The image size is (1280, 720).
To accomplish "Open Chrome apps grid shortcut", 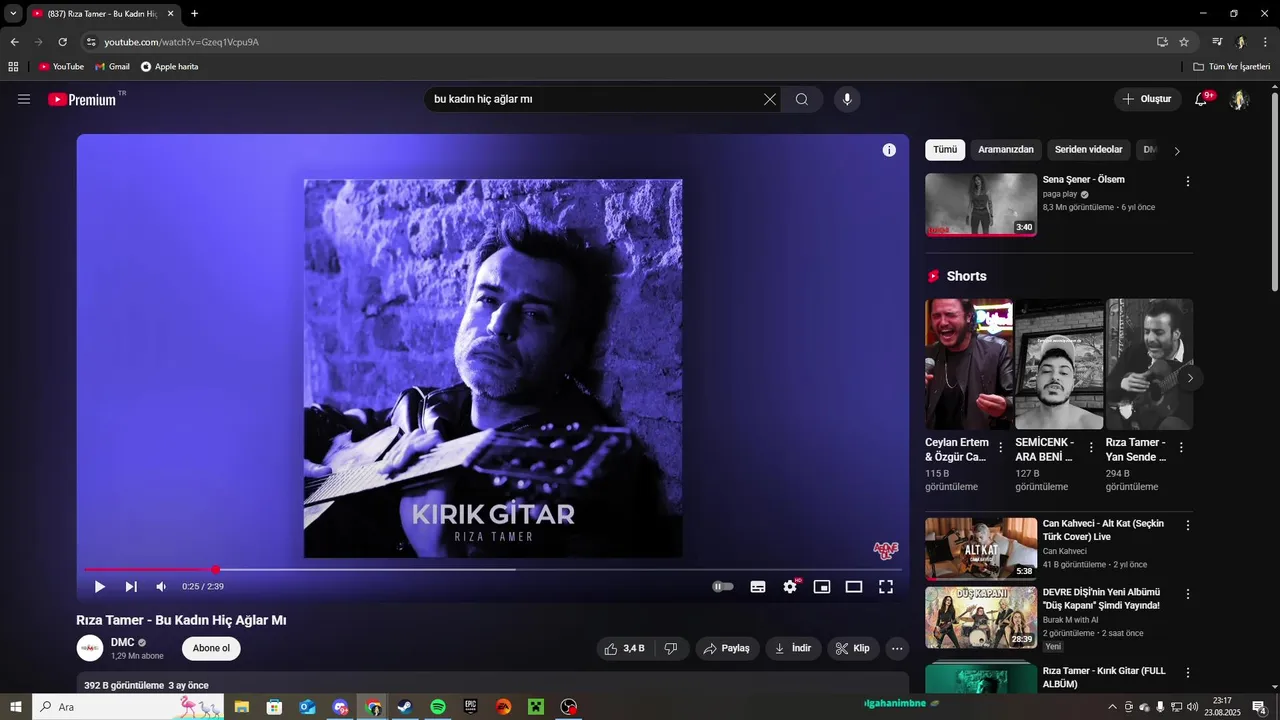I will [x=13, y=67].
